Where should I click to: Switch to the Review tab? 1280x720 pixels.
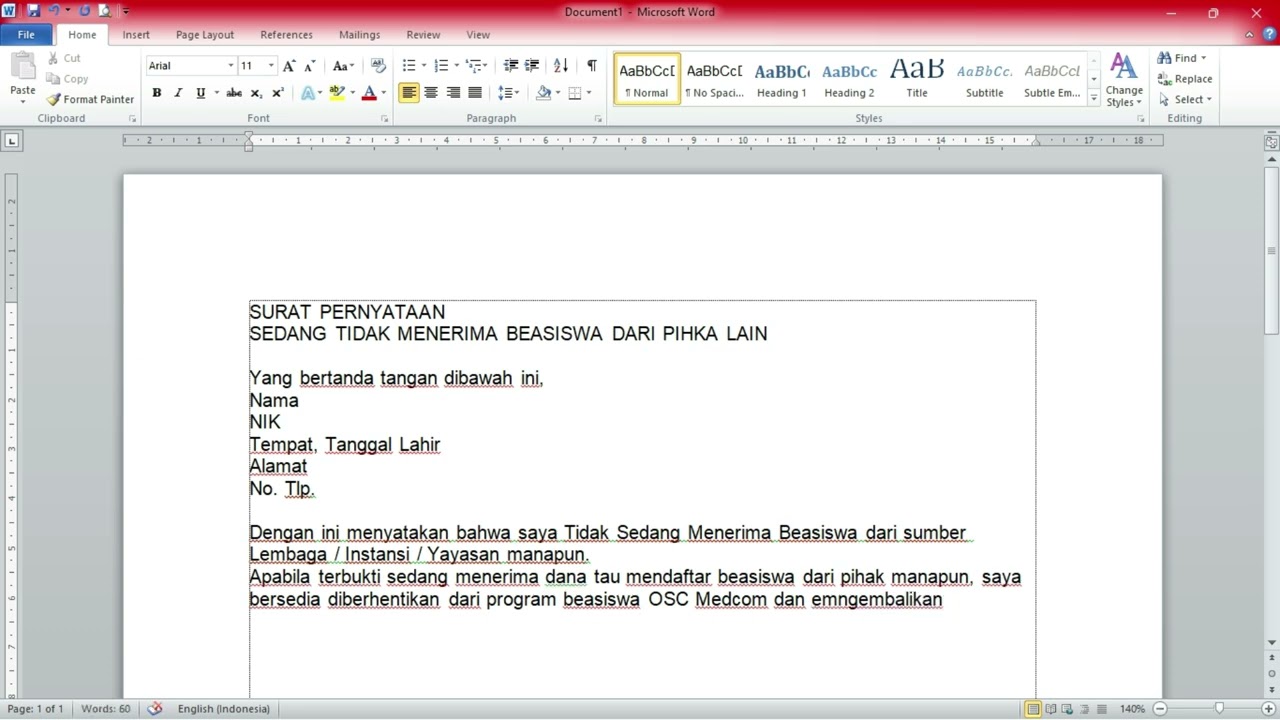[423, 35]
